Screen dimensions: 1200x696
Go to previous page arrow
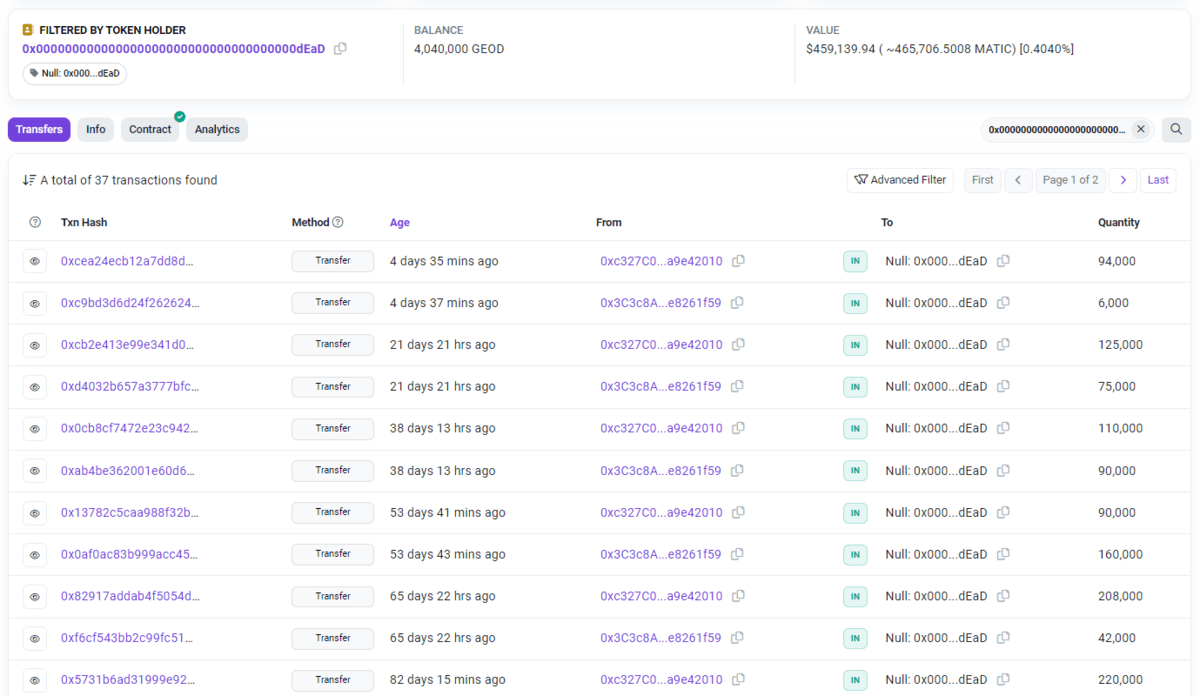tap(1018, 180)
